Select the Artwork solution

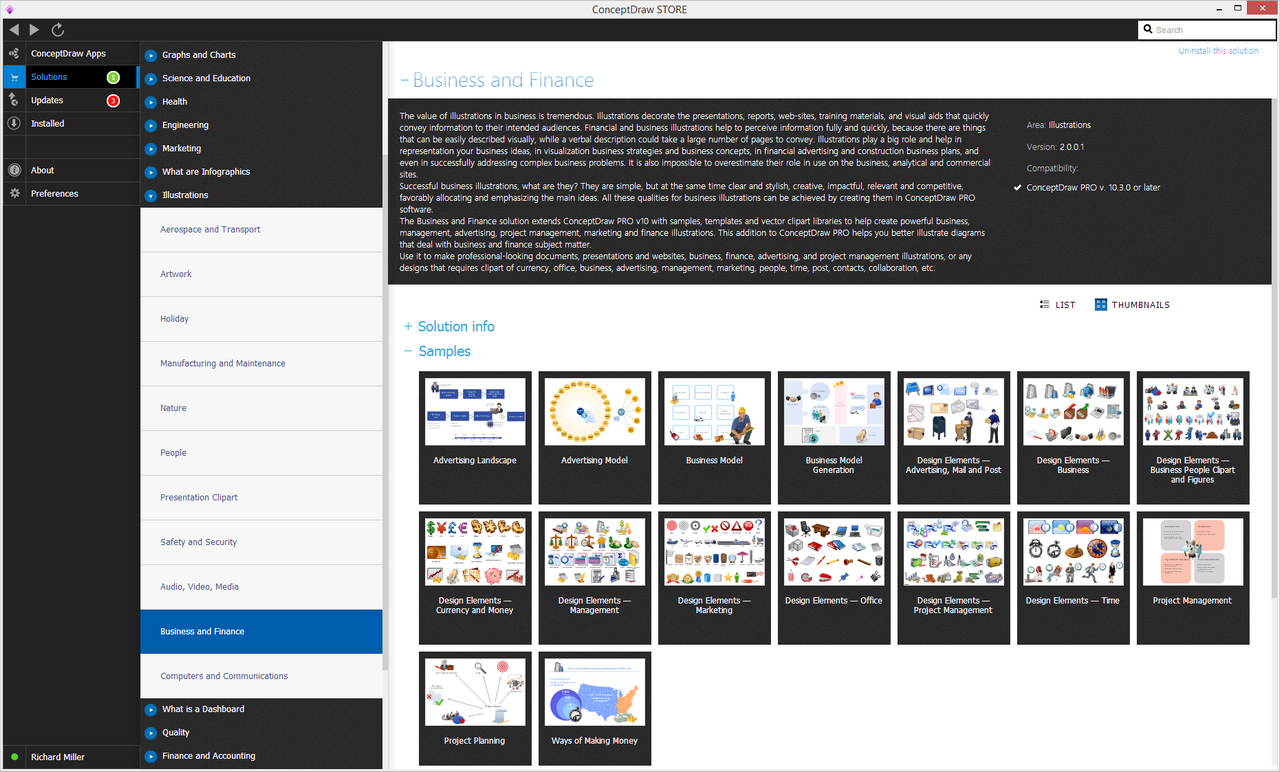(261, 274)
